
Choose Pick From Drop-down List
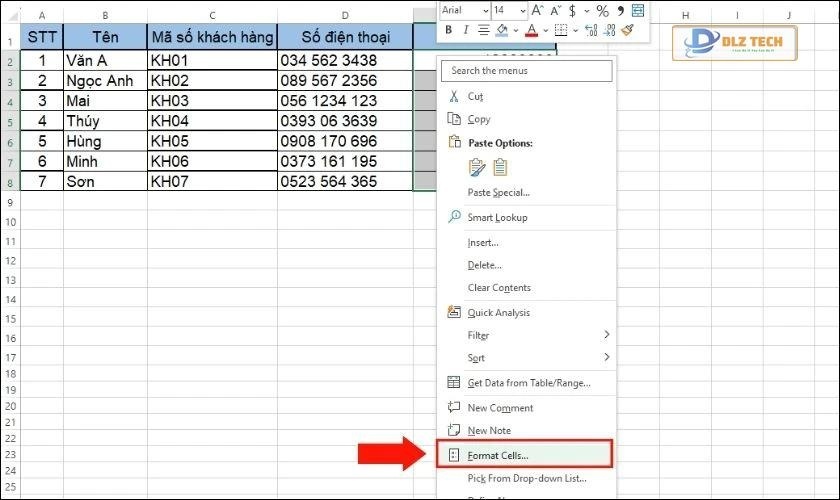[527, 478]
